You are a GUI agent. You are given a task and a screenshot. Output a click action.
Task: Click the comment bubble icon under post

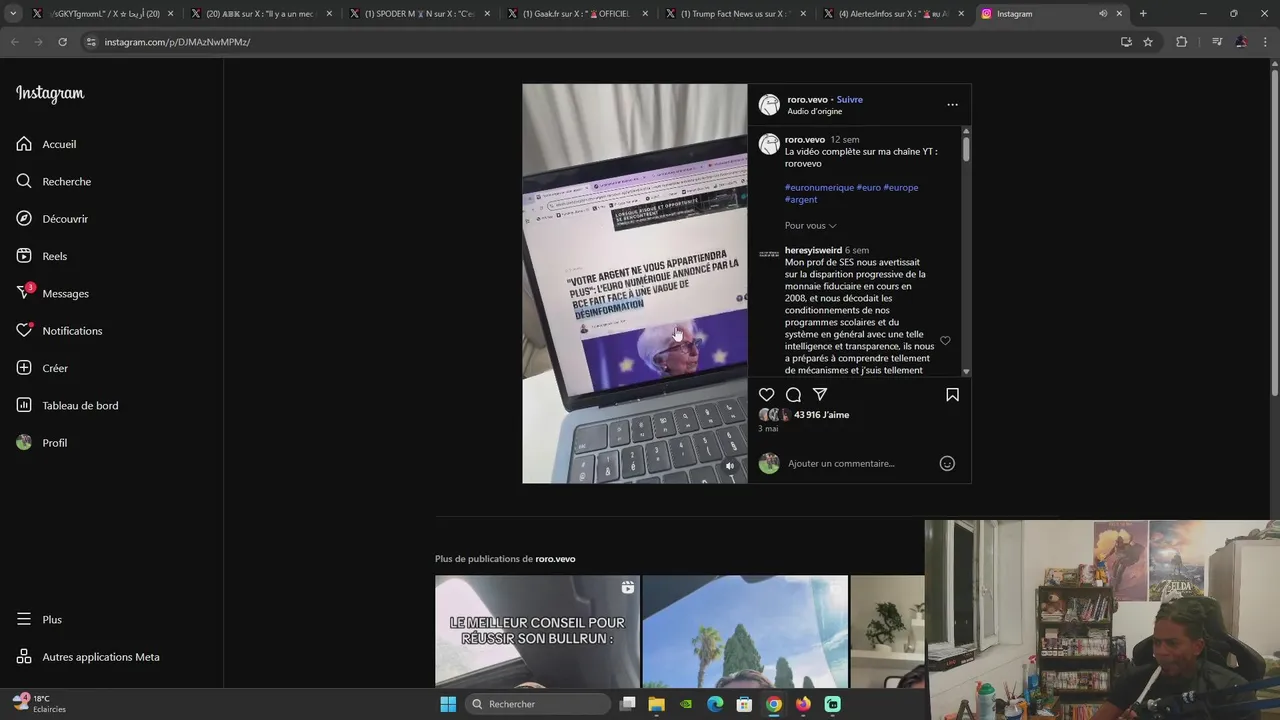793,395
